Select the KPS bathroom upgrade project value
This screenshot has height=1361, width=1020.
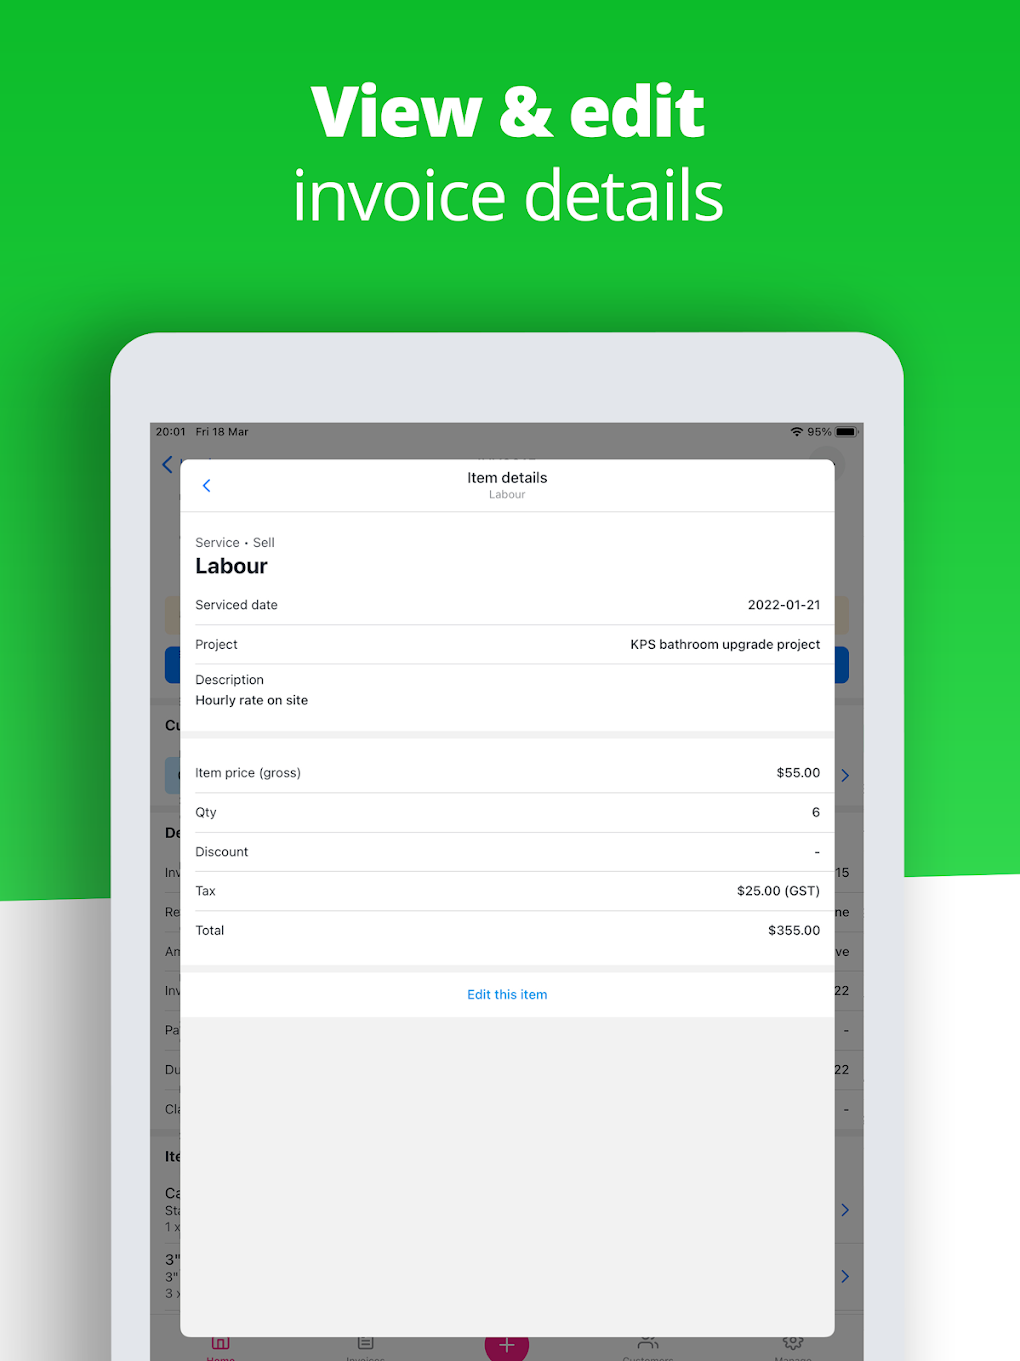point(725,644)
